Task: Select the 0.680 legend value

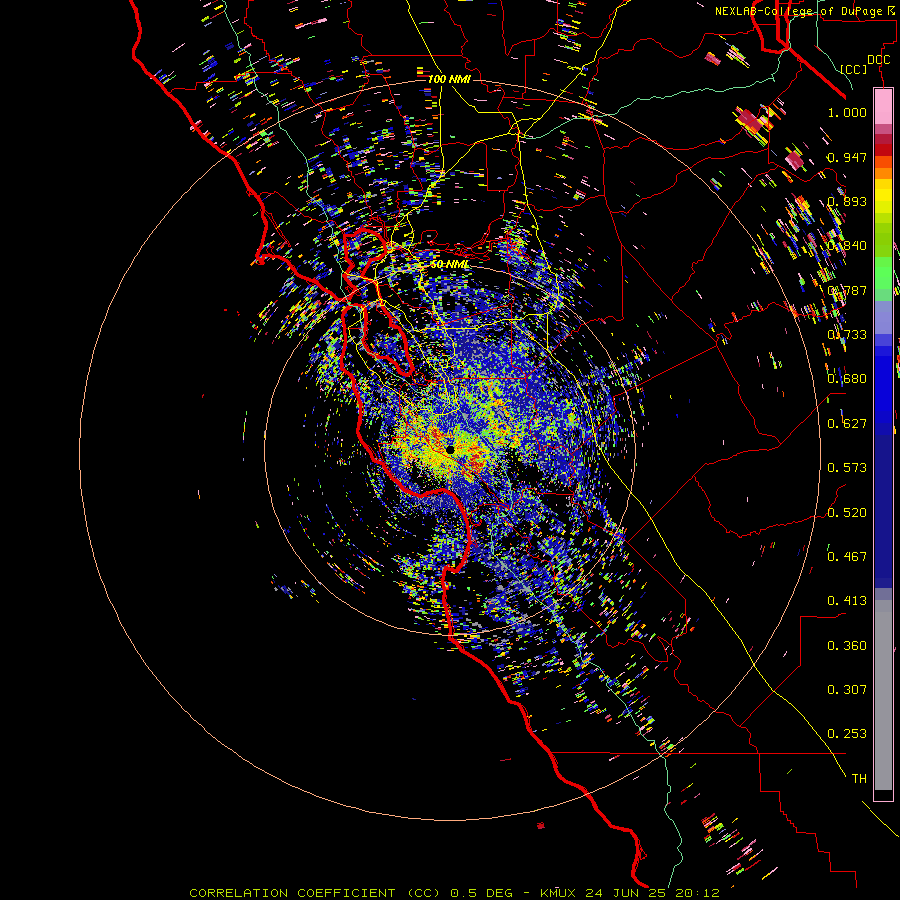Action: [847, 378]
